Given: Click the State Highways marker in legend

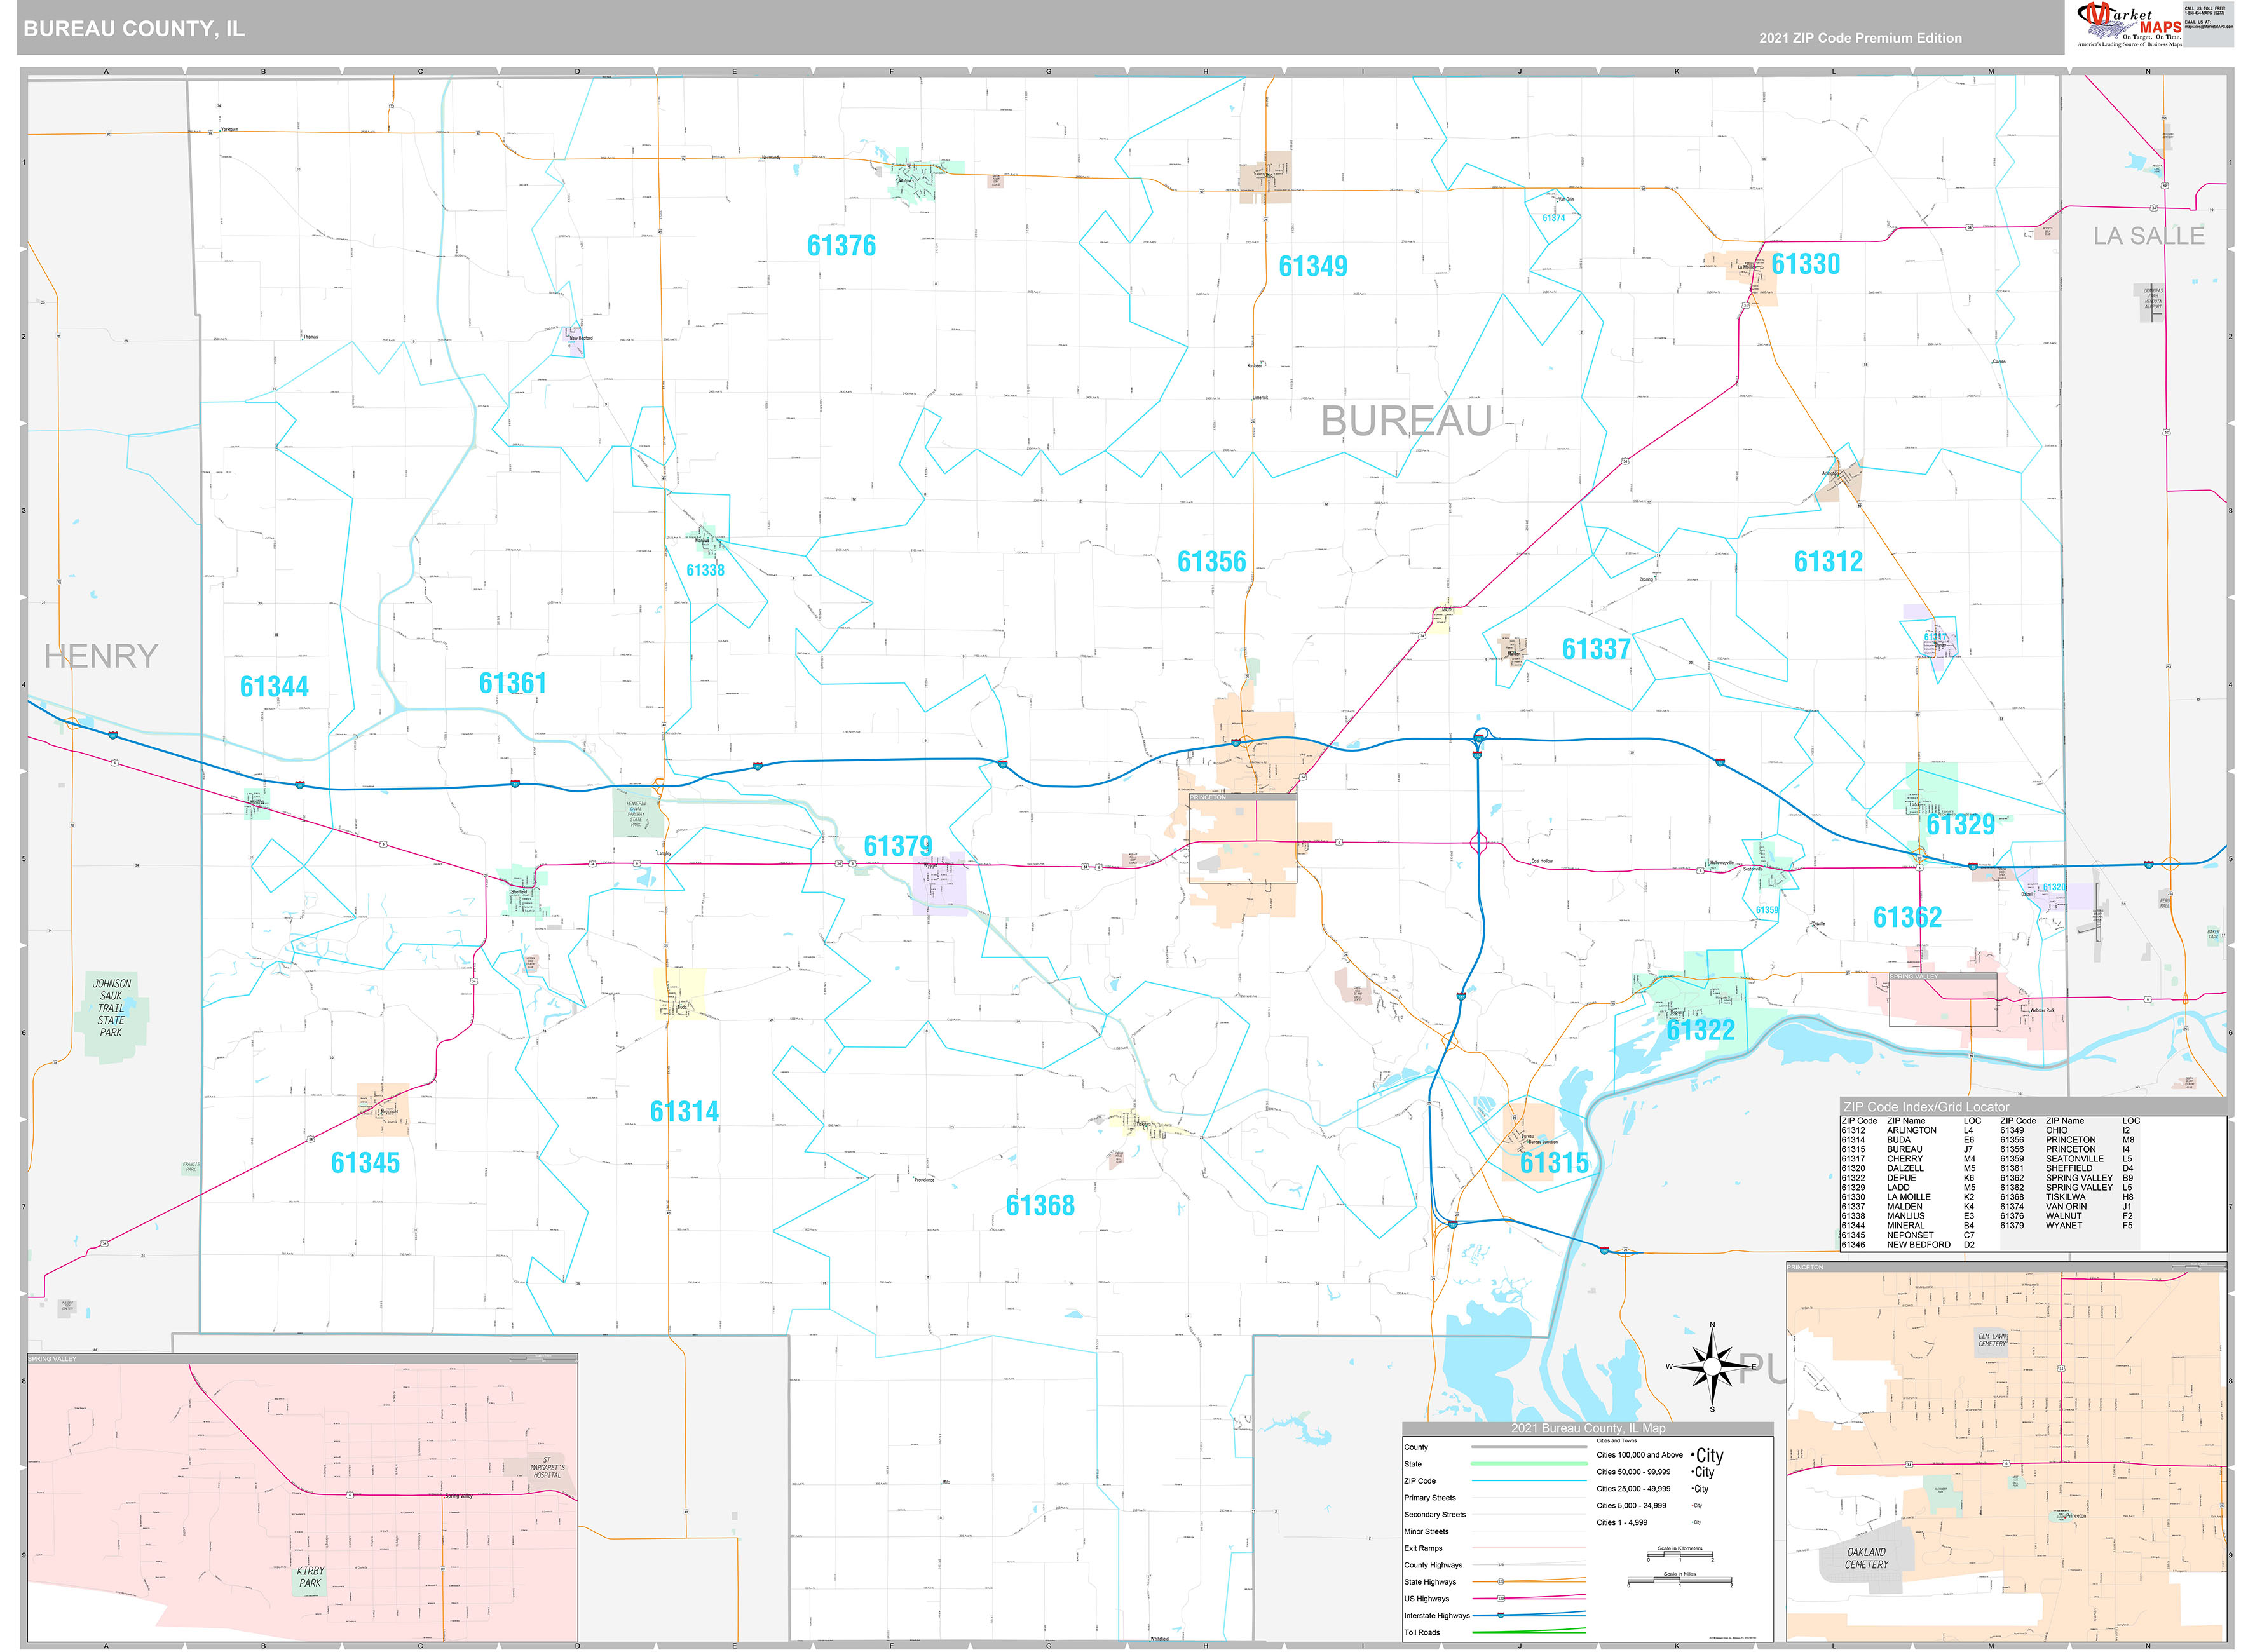Looking at the screenshot, I should click(1500, 1581).
